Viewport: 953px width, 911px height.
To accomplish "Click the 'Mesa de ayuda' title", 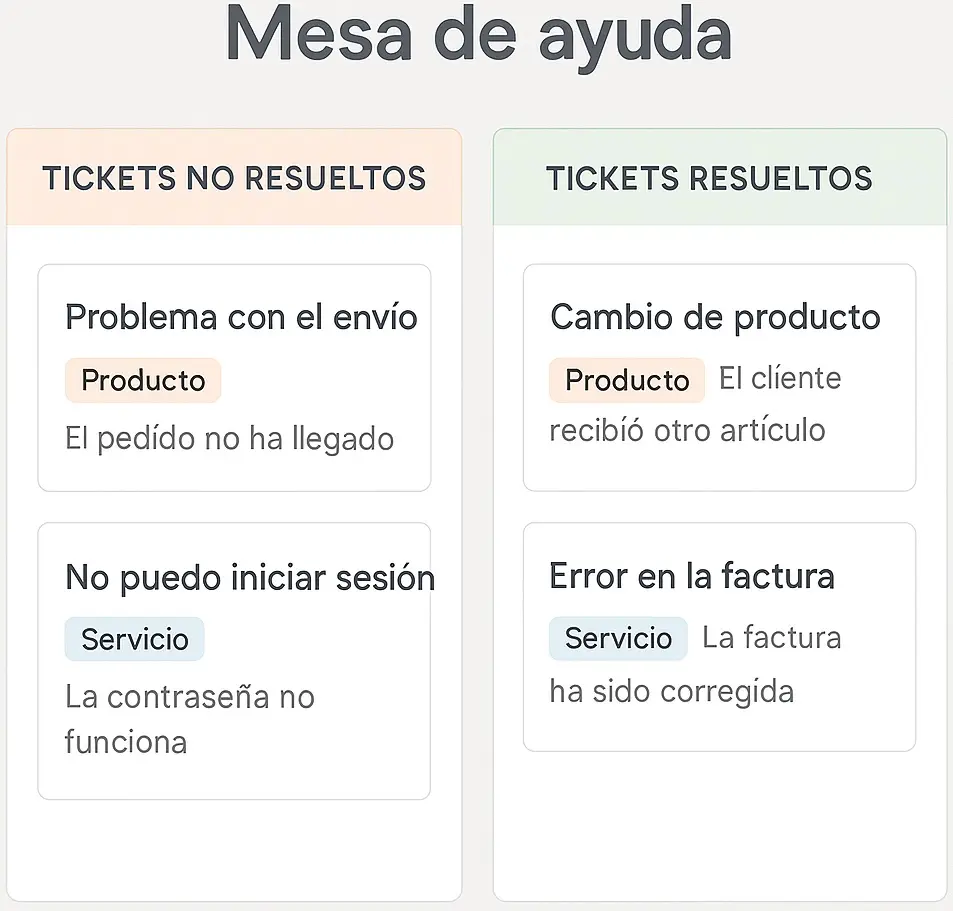I will click(476, 36).
